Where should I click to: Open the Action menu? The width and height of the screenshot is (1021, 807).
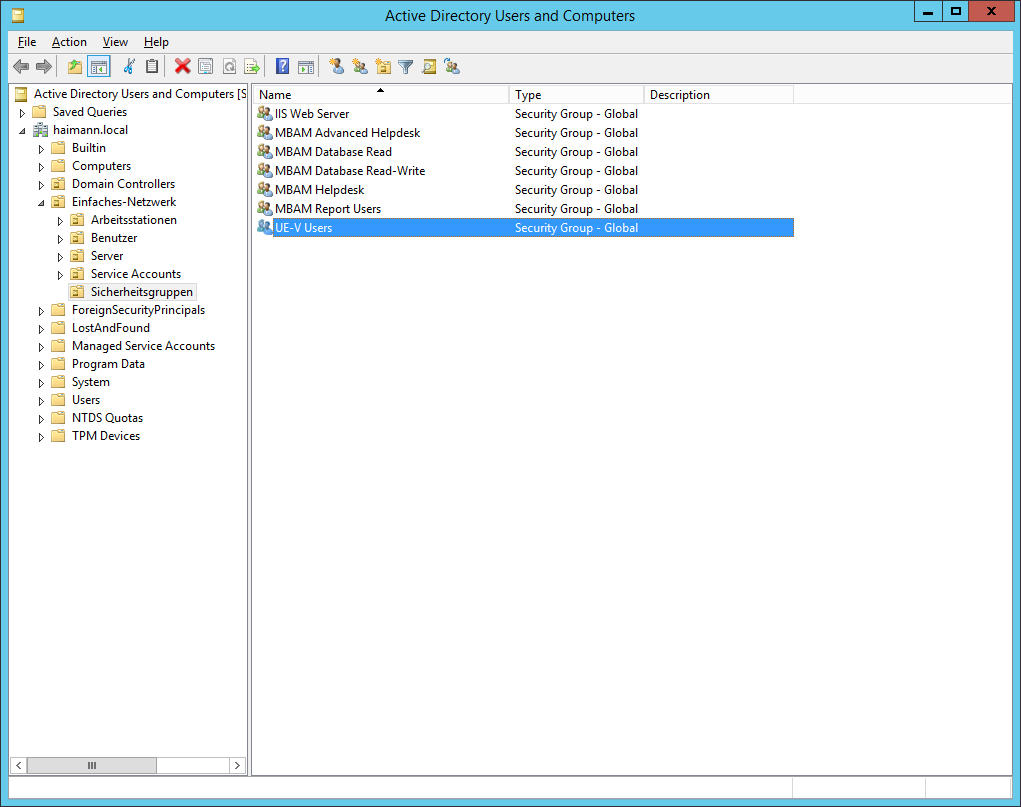pyautogui.click(x=69, y=42)
